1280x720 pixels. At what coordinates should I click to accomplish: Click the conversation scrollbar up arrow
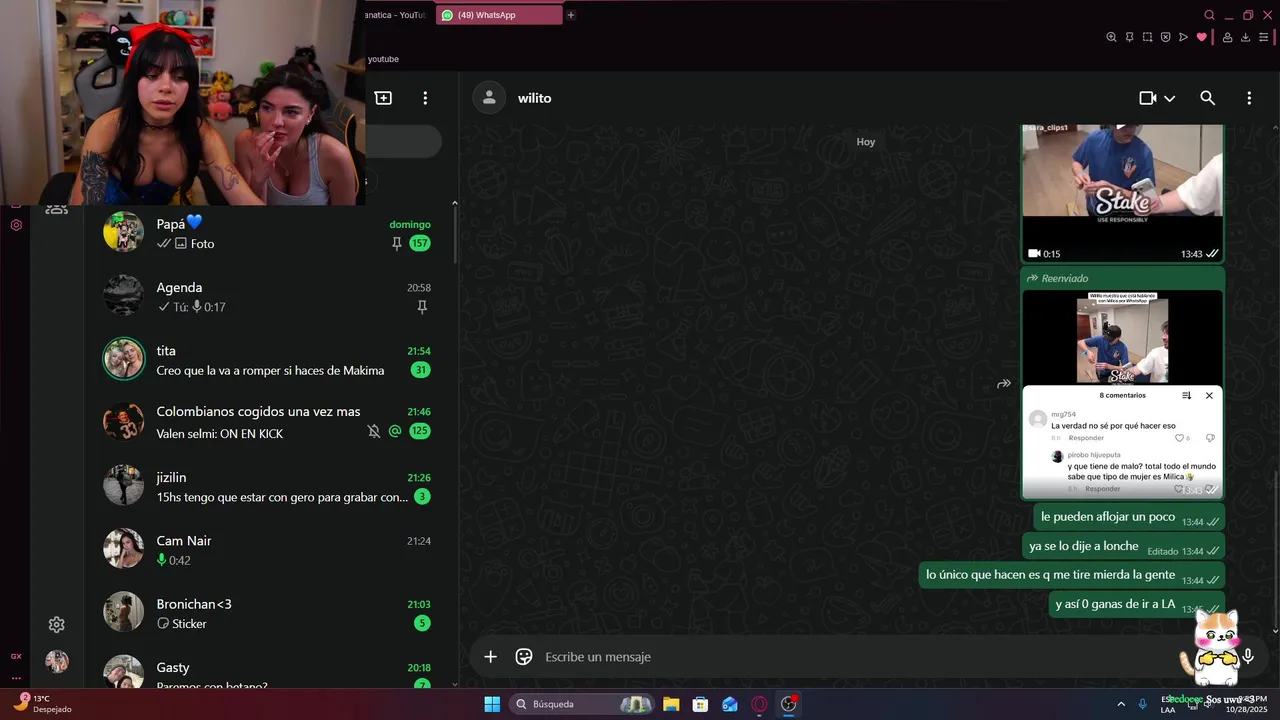pyautogui.click(x=1275, y=128)
